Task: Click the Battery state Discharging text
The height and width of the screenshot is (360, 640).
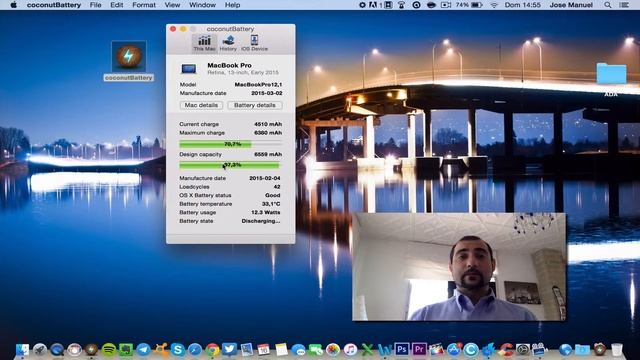Action: pyautogui.click(x=261, y=221)
